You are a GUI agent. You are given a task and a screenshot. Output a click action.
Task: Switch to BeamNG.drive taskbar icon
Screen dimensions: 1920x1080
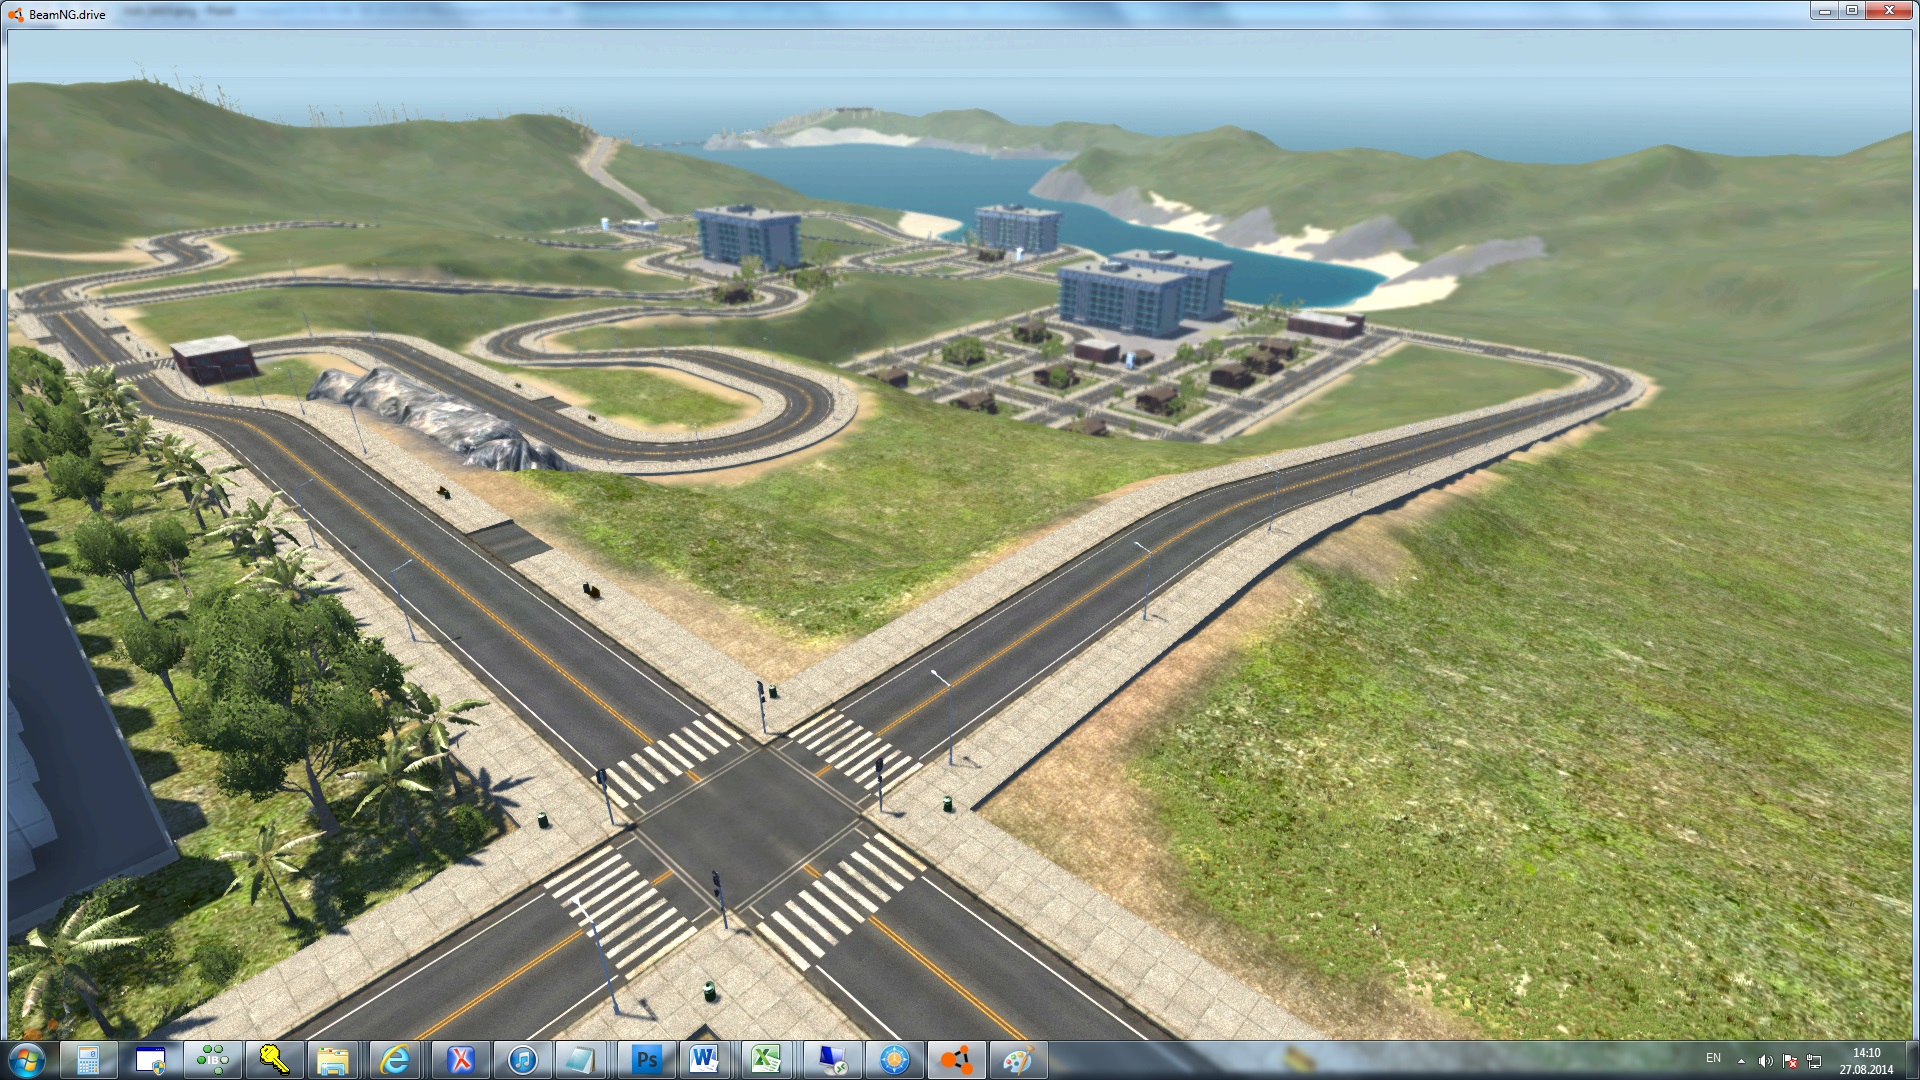(x=955, y=1060)
